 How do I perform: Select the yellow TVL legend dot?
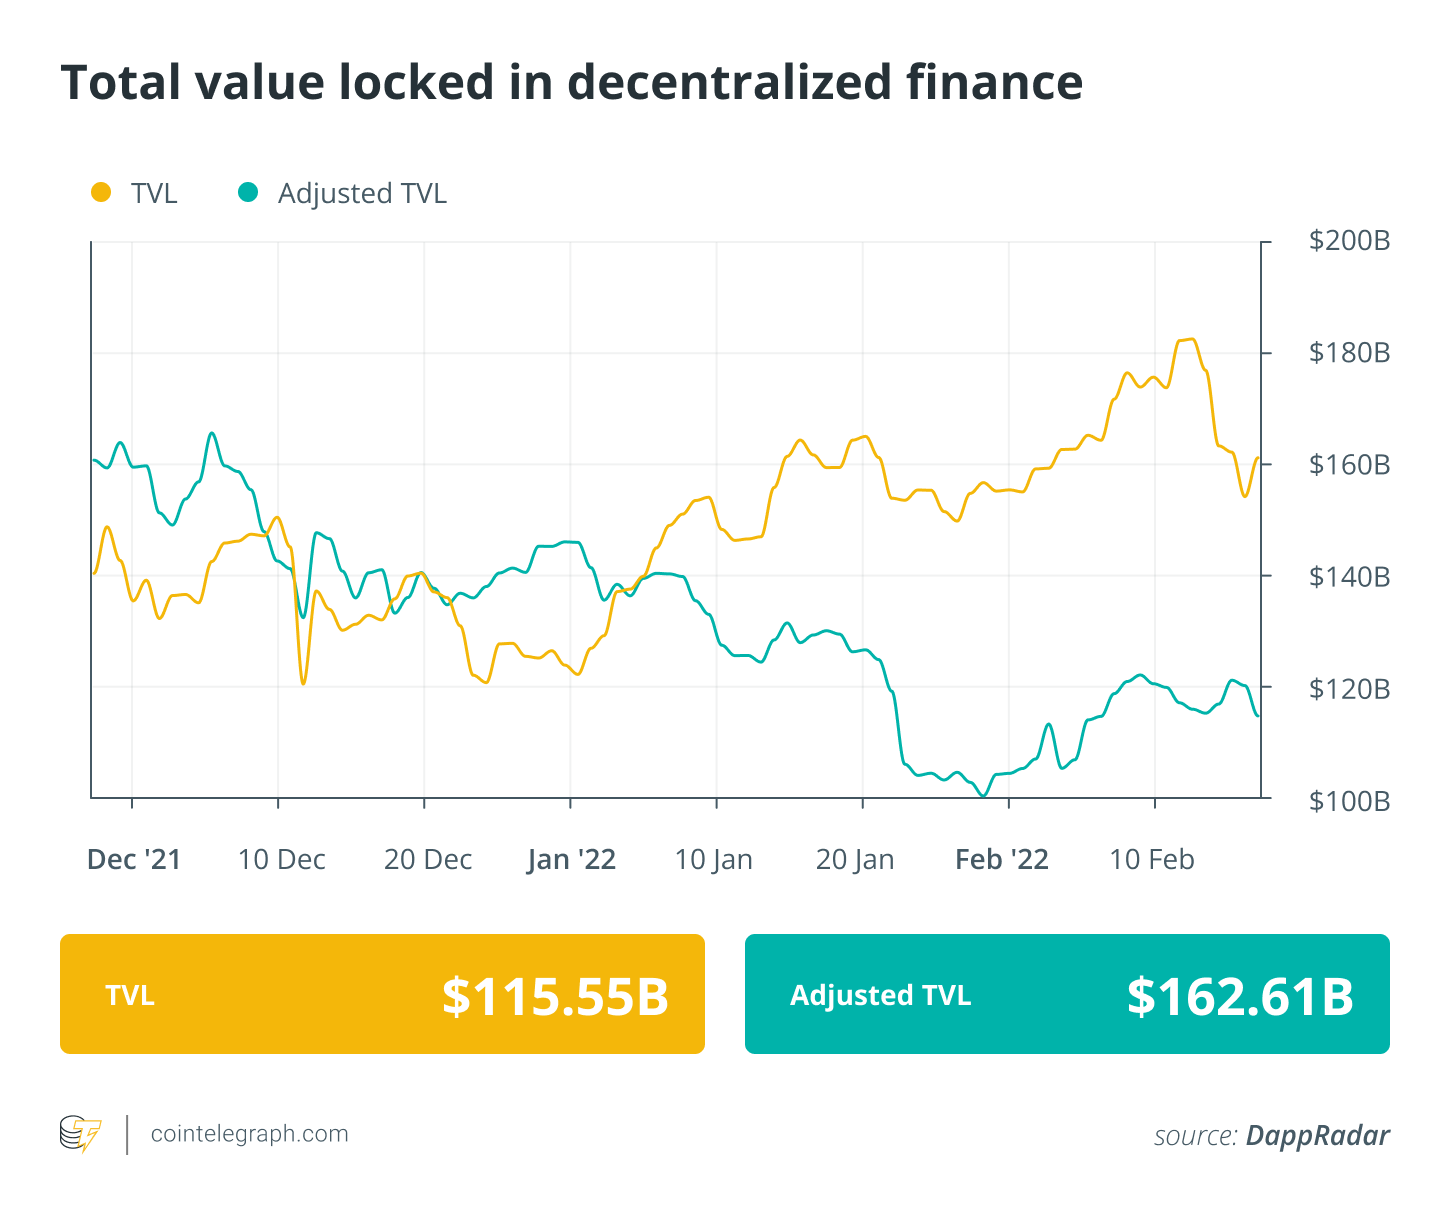click(101, 192)
